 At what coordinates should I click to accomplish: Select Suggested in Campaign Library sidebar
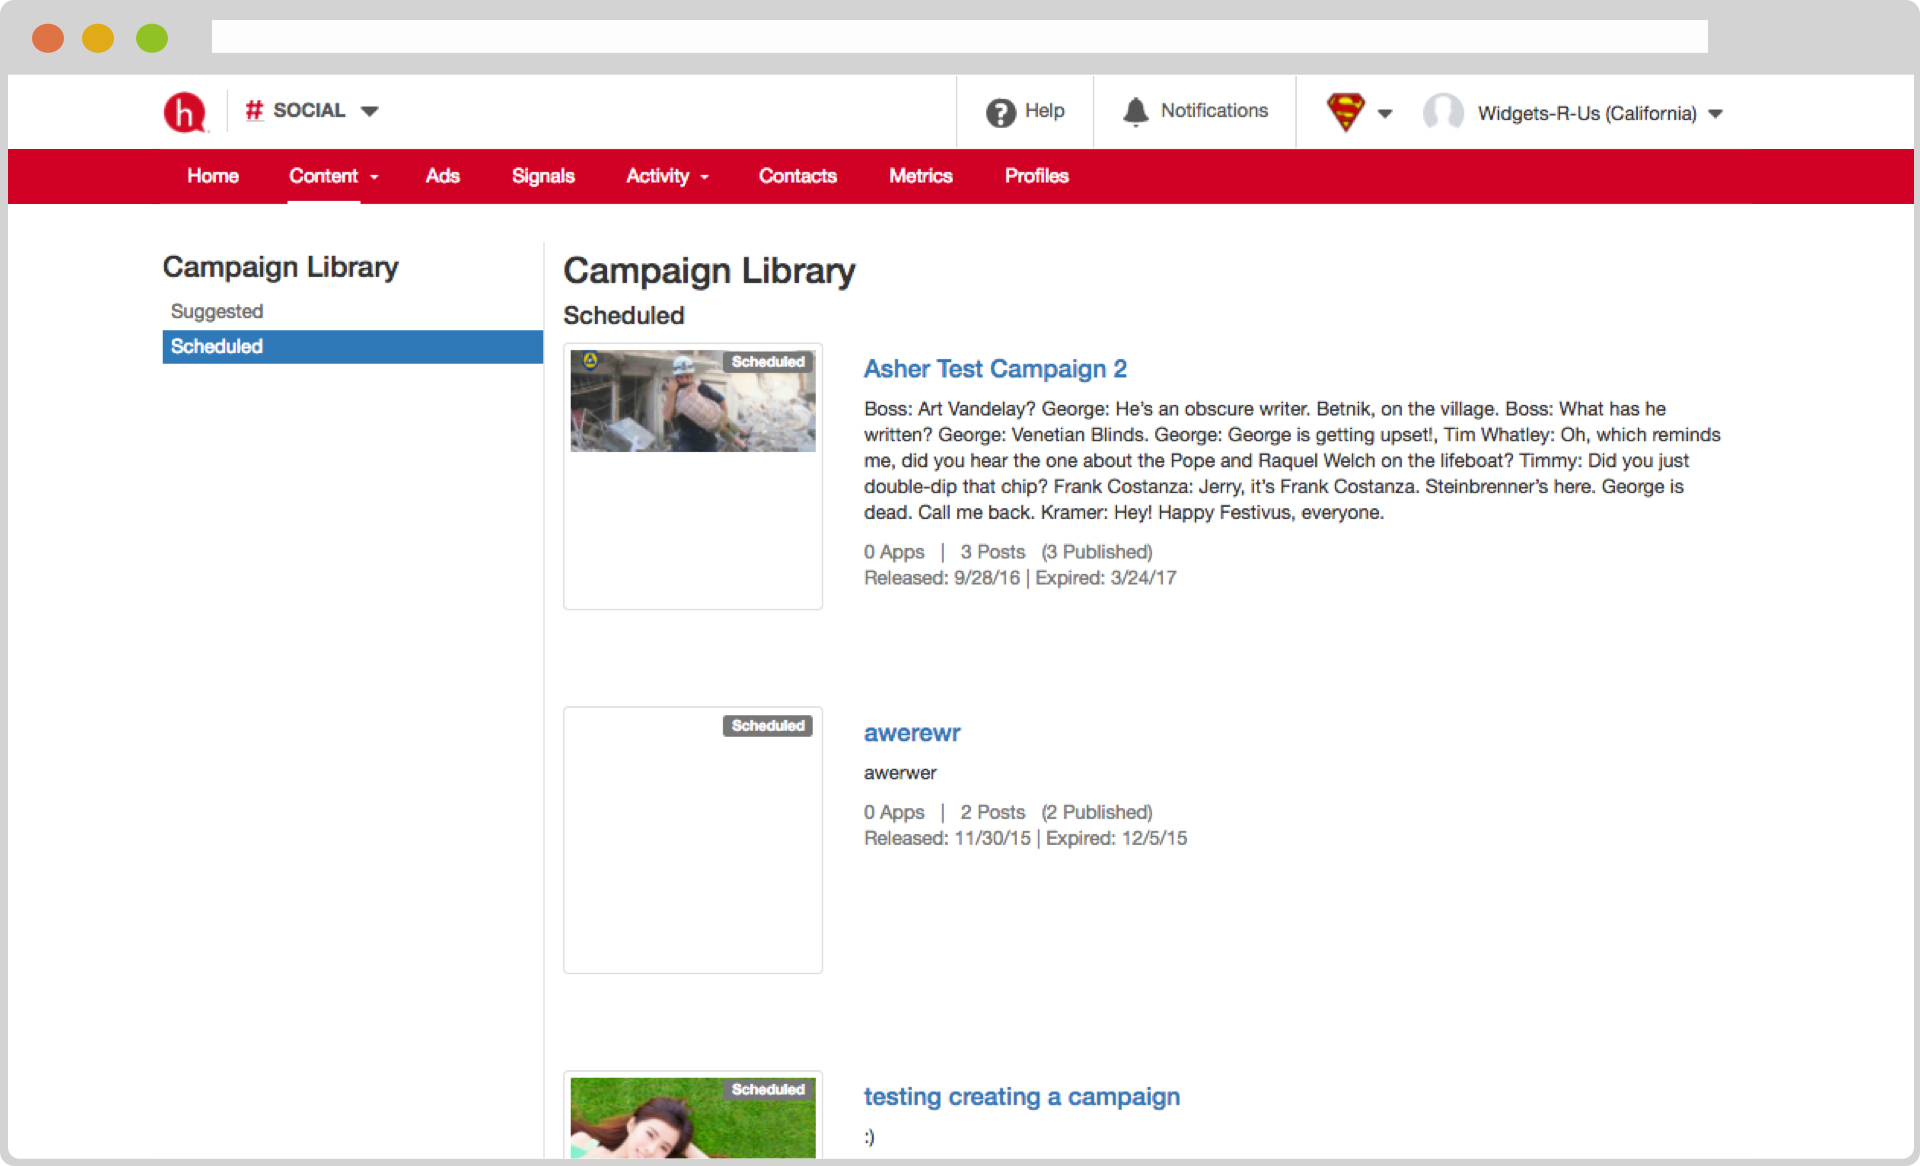click(217, 311)
